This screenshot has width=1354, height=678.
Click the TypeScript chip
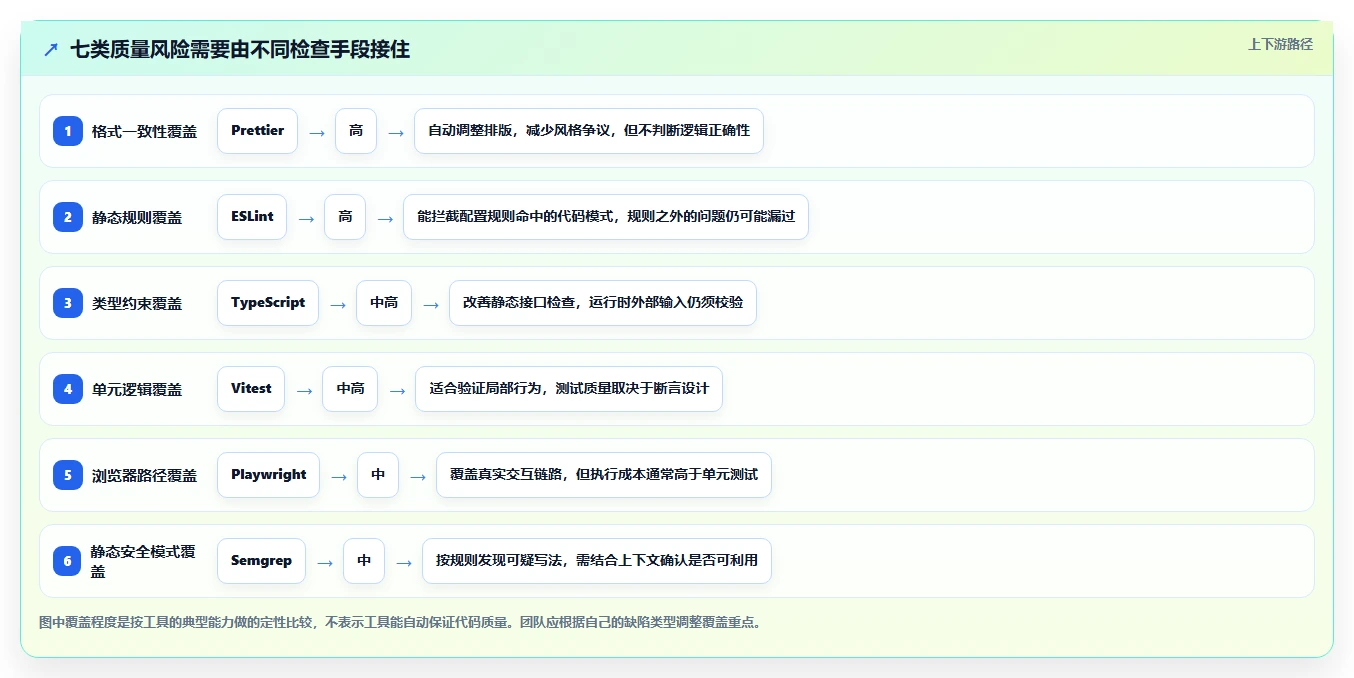[x=268, y=303]
